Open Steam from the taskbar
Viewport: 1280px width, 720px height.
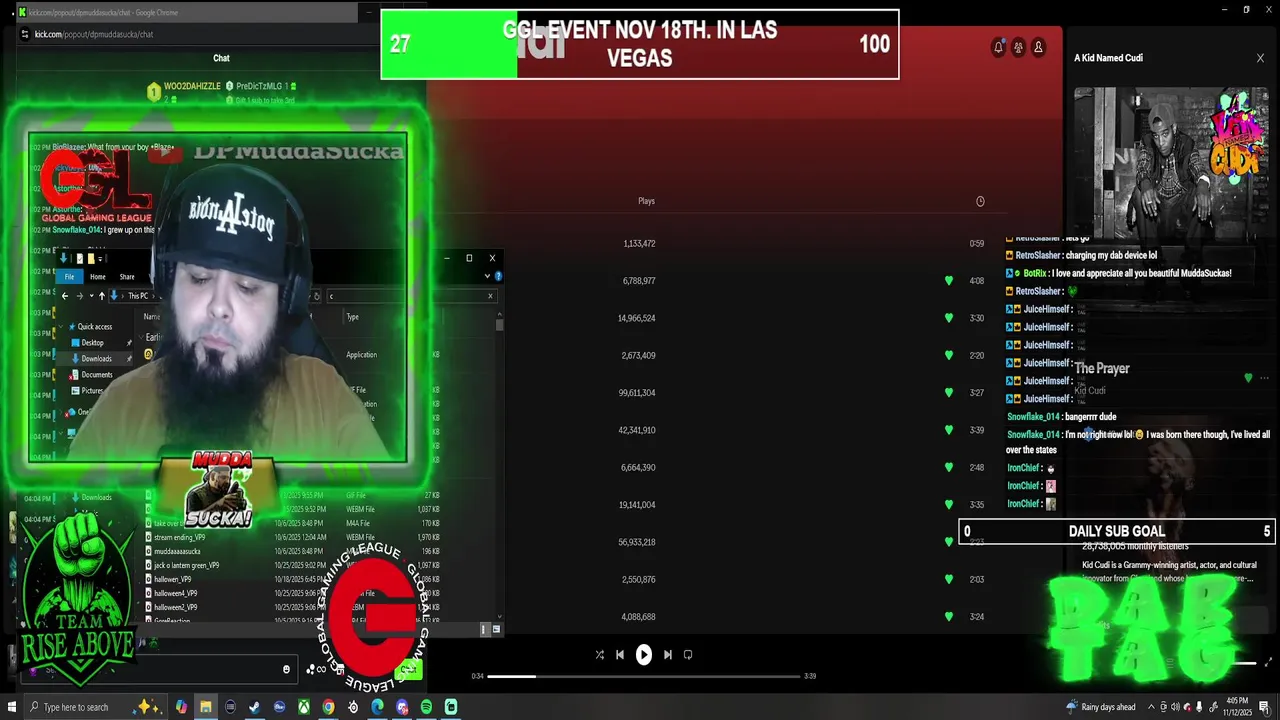point(255,707)
